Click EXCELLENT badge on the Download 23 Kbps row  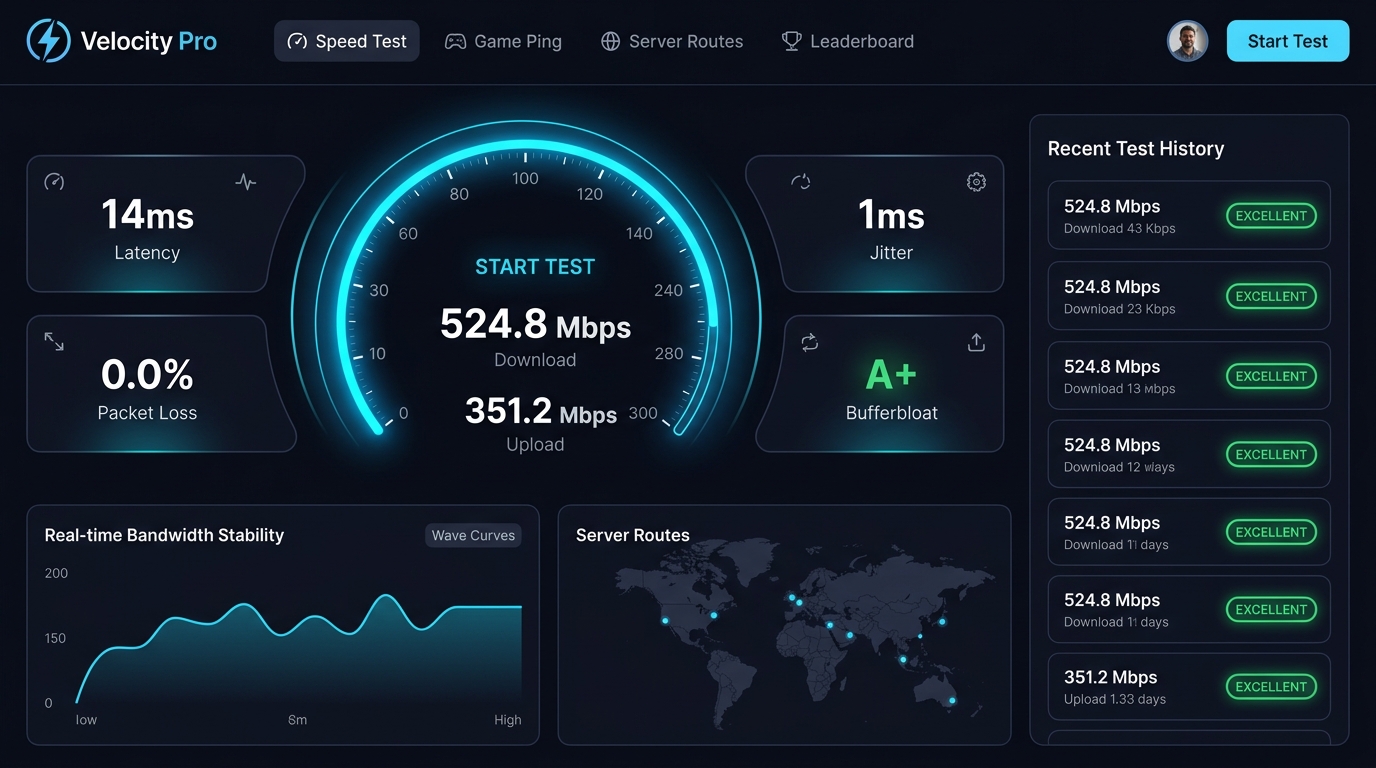click(1271, 296)
